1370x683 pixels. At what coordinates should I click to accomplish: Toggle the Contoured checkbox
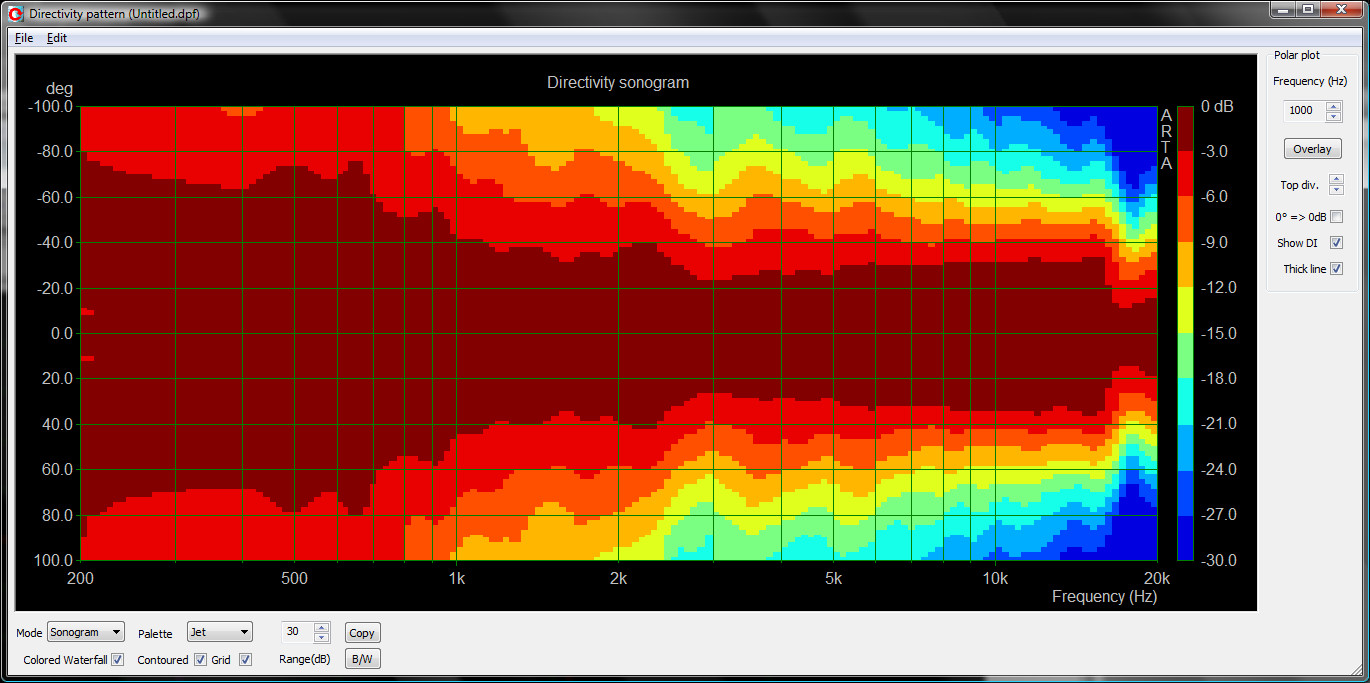coord(200,660)
